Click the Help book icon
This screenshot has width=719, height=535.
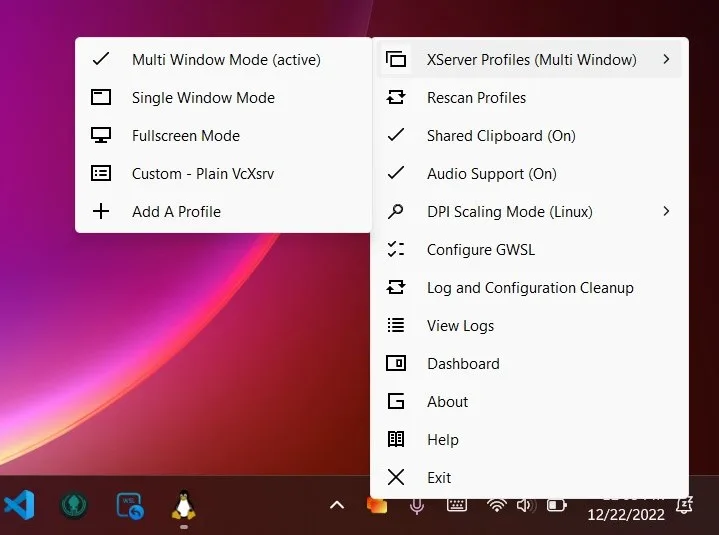(396, 439)
